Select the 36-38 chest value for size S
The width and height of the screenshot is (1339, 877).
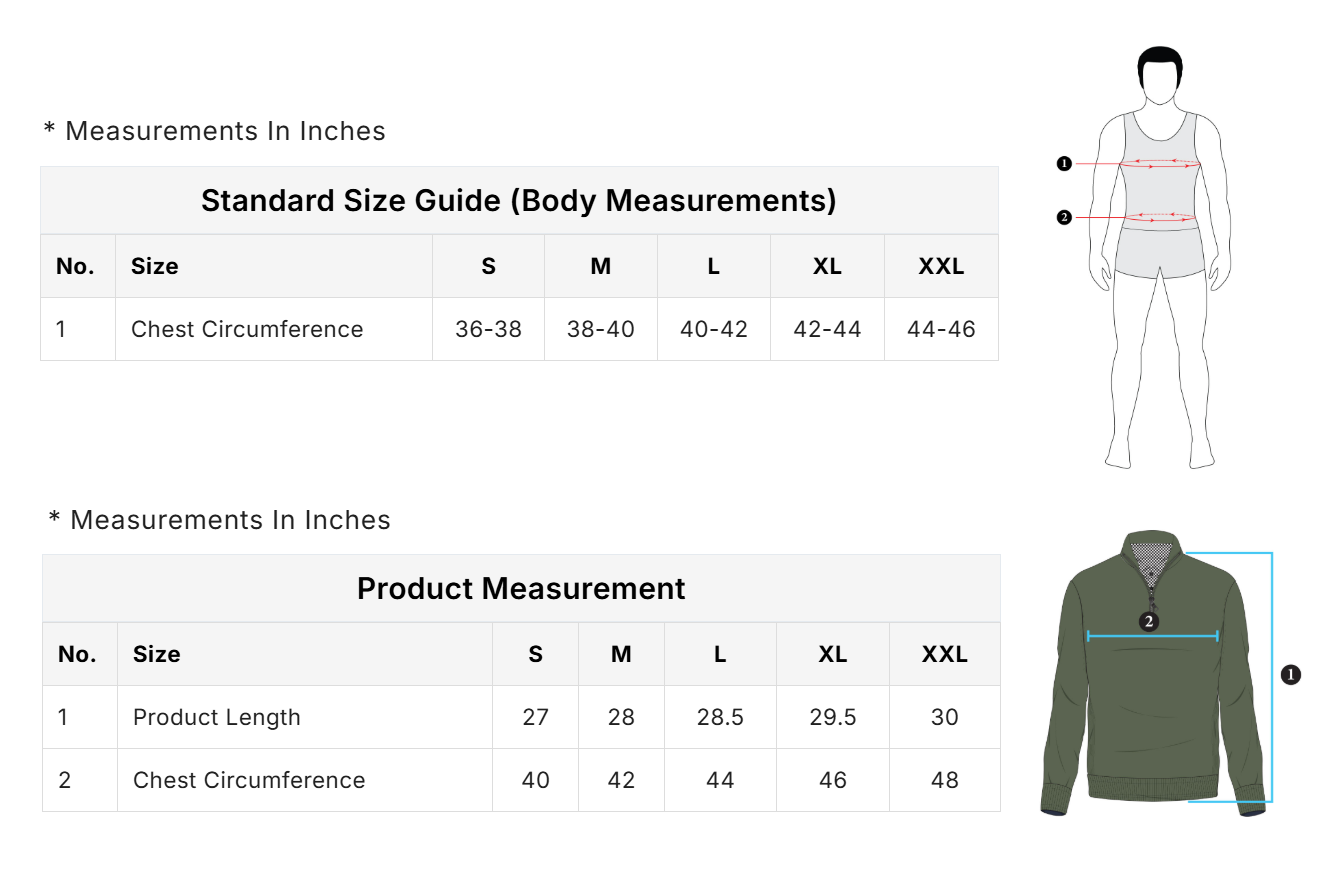click(x=488, y=329)
